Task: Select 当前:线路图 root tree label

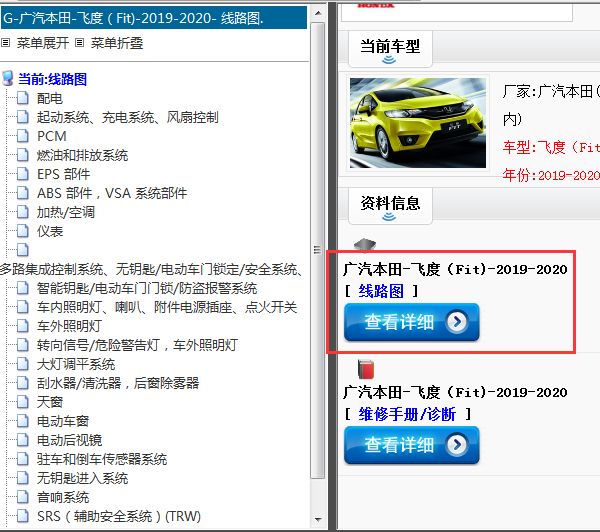Action: (52, 79)
